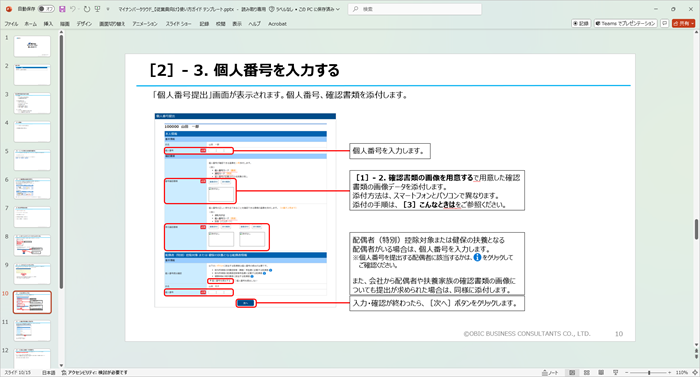Click the OBIC BUSINESS CONSULTANTS footer text
Image resolution: width=700 pixels, height=377 pixels.
point(527,334)
